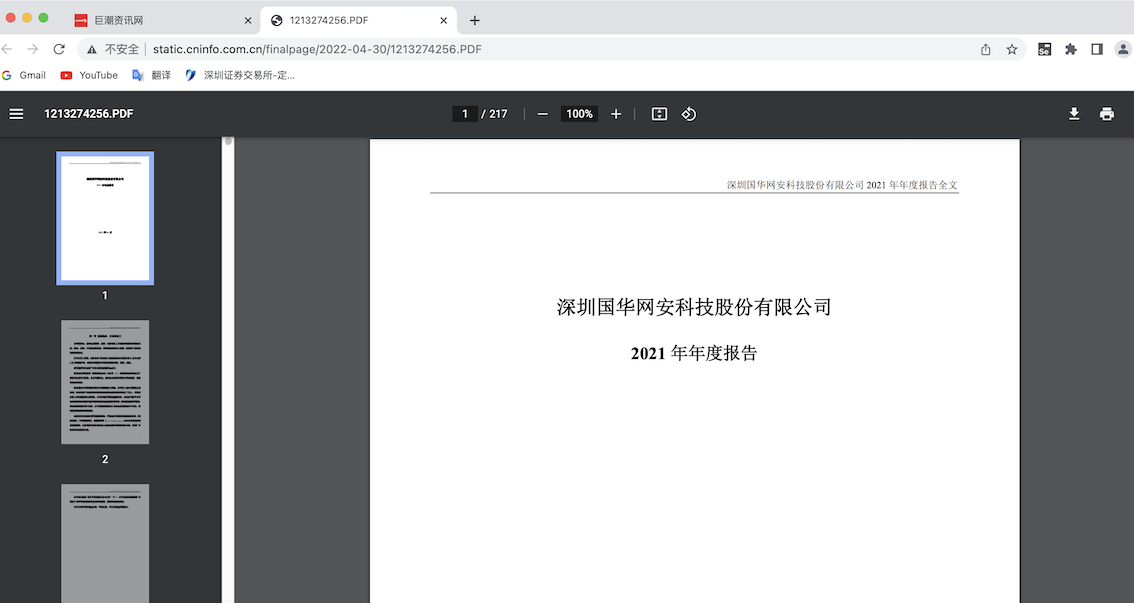Go forward in browser history
This screenshot has height=603, width=1134.
(x=33, y=49)
